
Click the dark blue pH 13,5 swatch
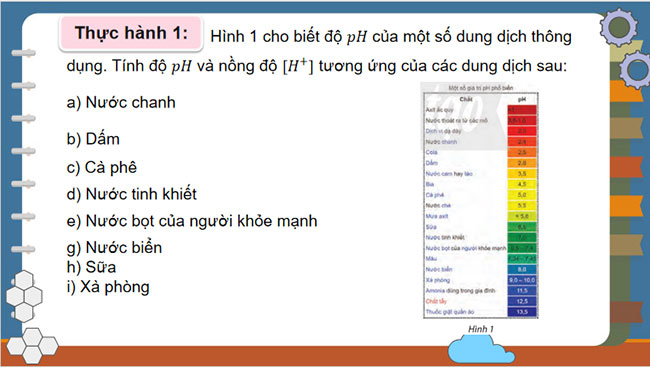(522, 311)
